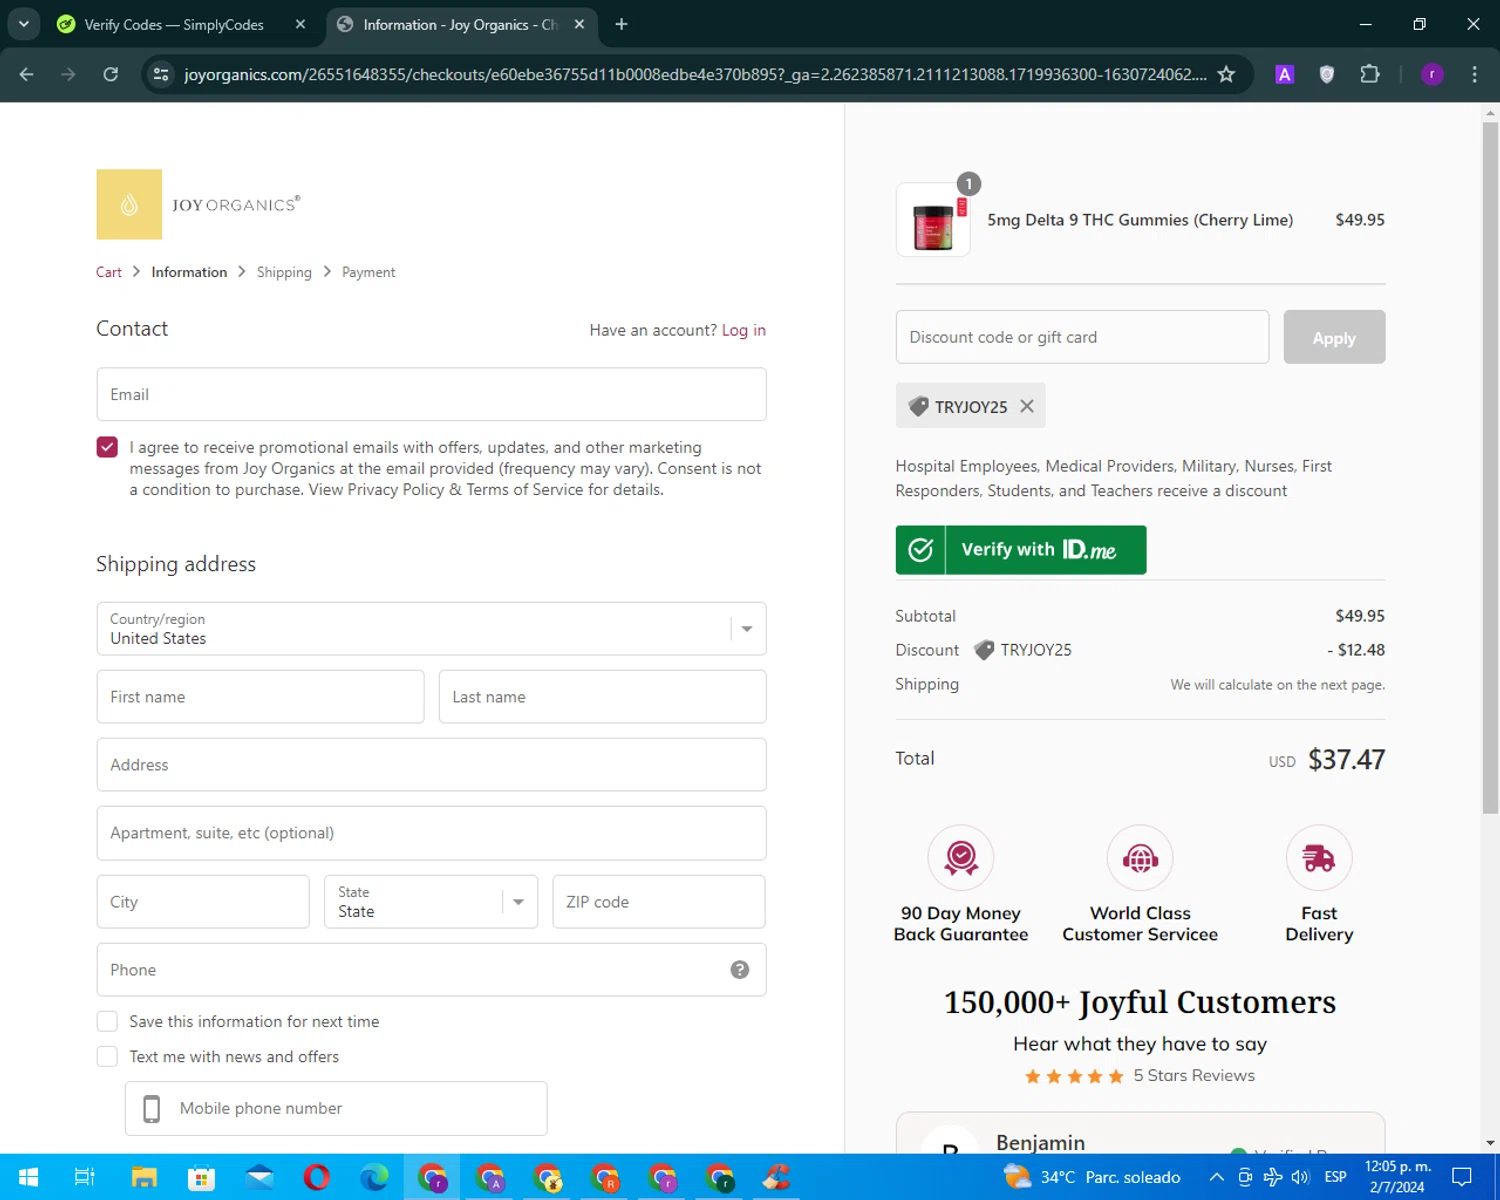Open the Windows notification center
This screenshot has width=1500, height=1200.
click(1462, 1177)
